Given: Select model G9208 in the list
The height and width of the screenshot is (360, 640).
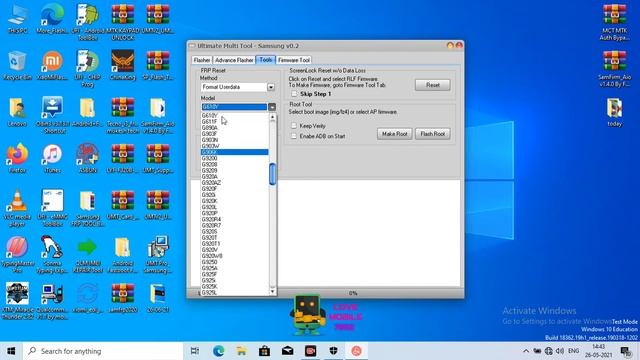Looking at the screenshot, I should click(x=235, y=164).
